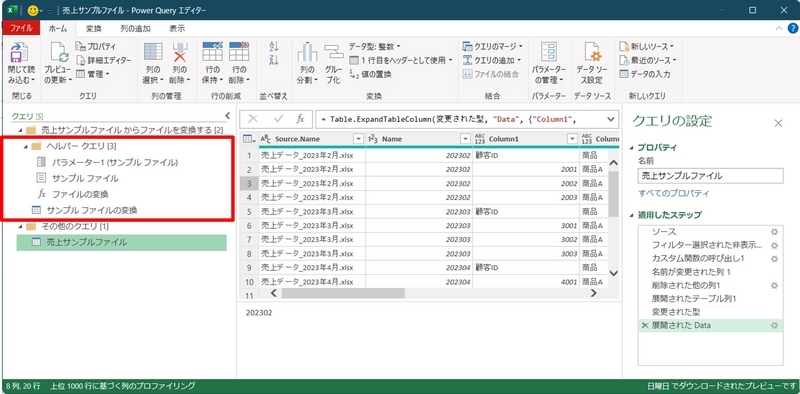The image size is (800, 394).
Task: Click the パラメーターの管理 icon
Action: tap(548, 53)
